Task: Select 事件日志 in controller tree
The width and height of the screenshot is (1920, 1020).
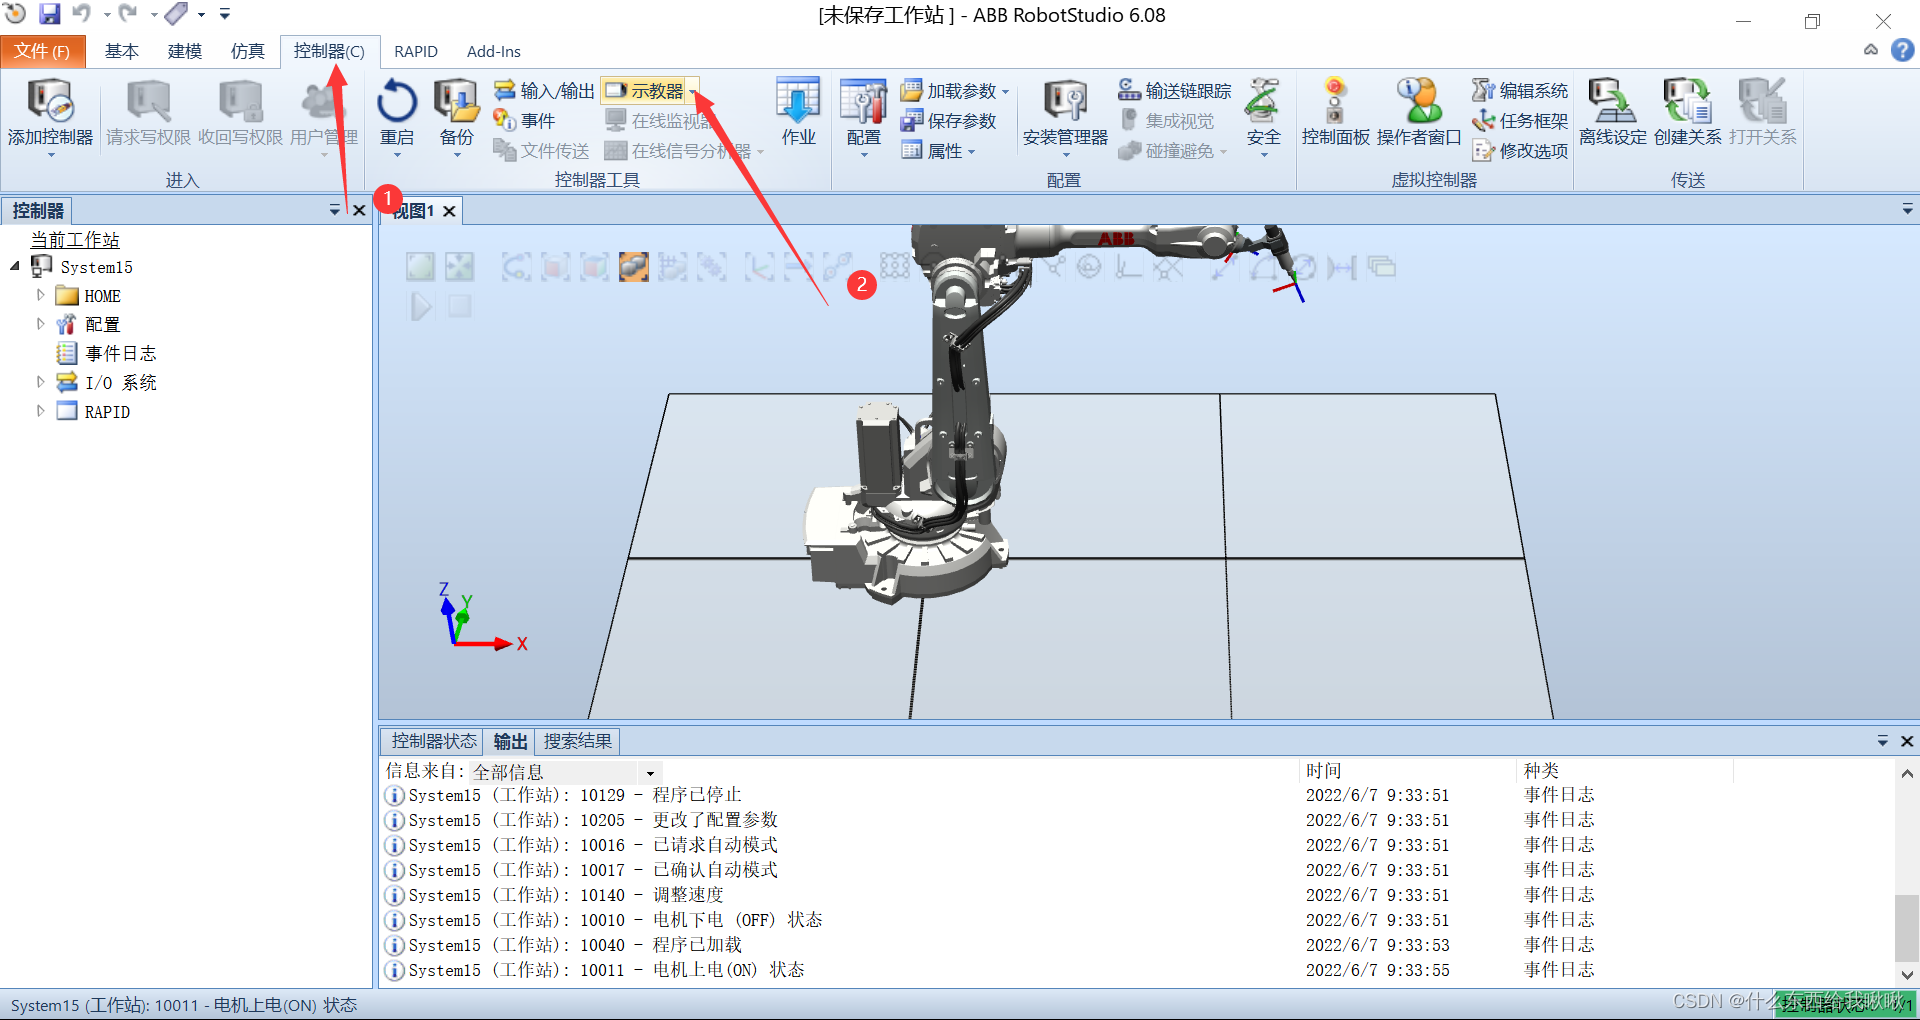Action: point(121,353)
